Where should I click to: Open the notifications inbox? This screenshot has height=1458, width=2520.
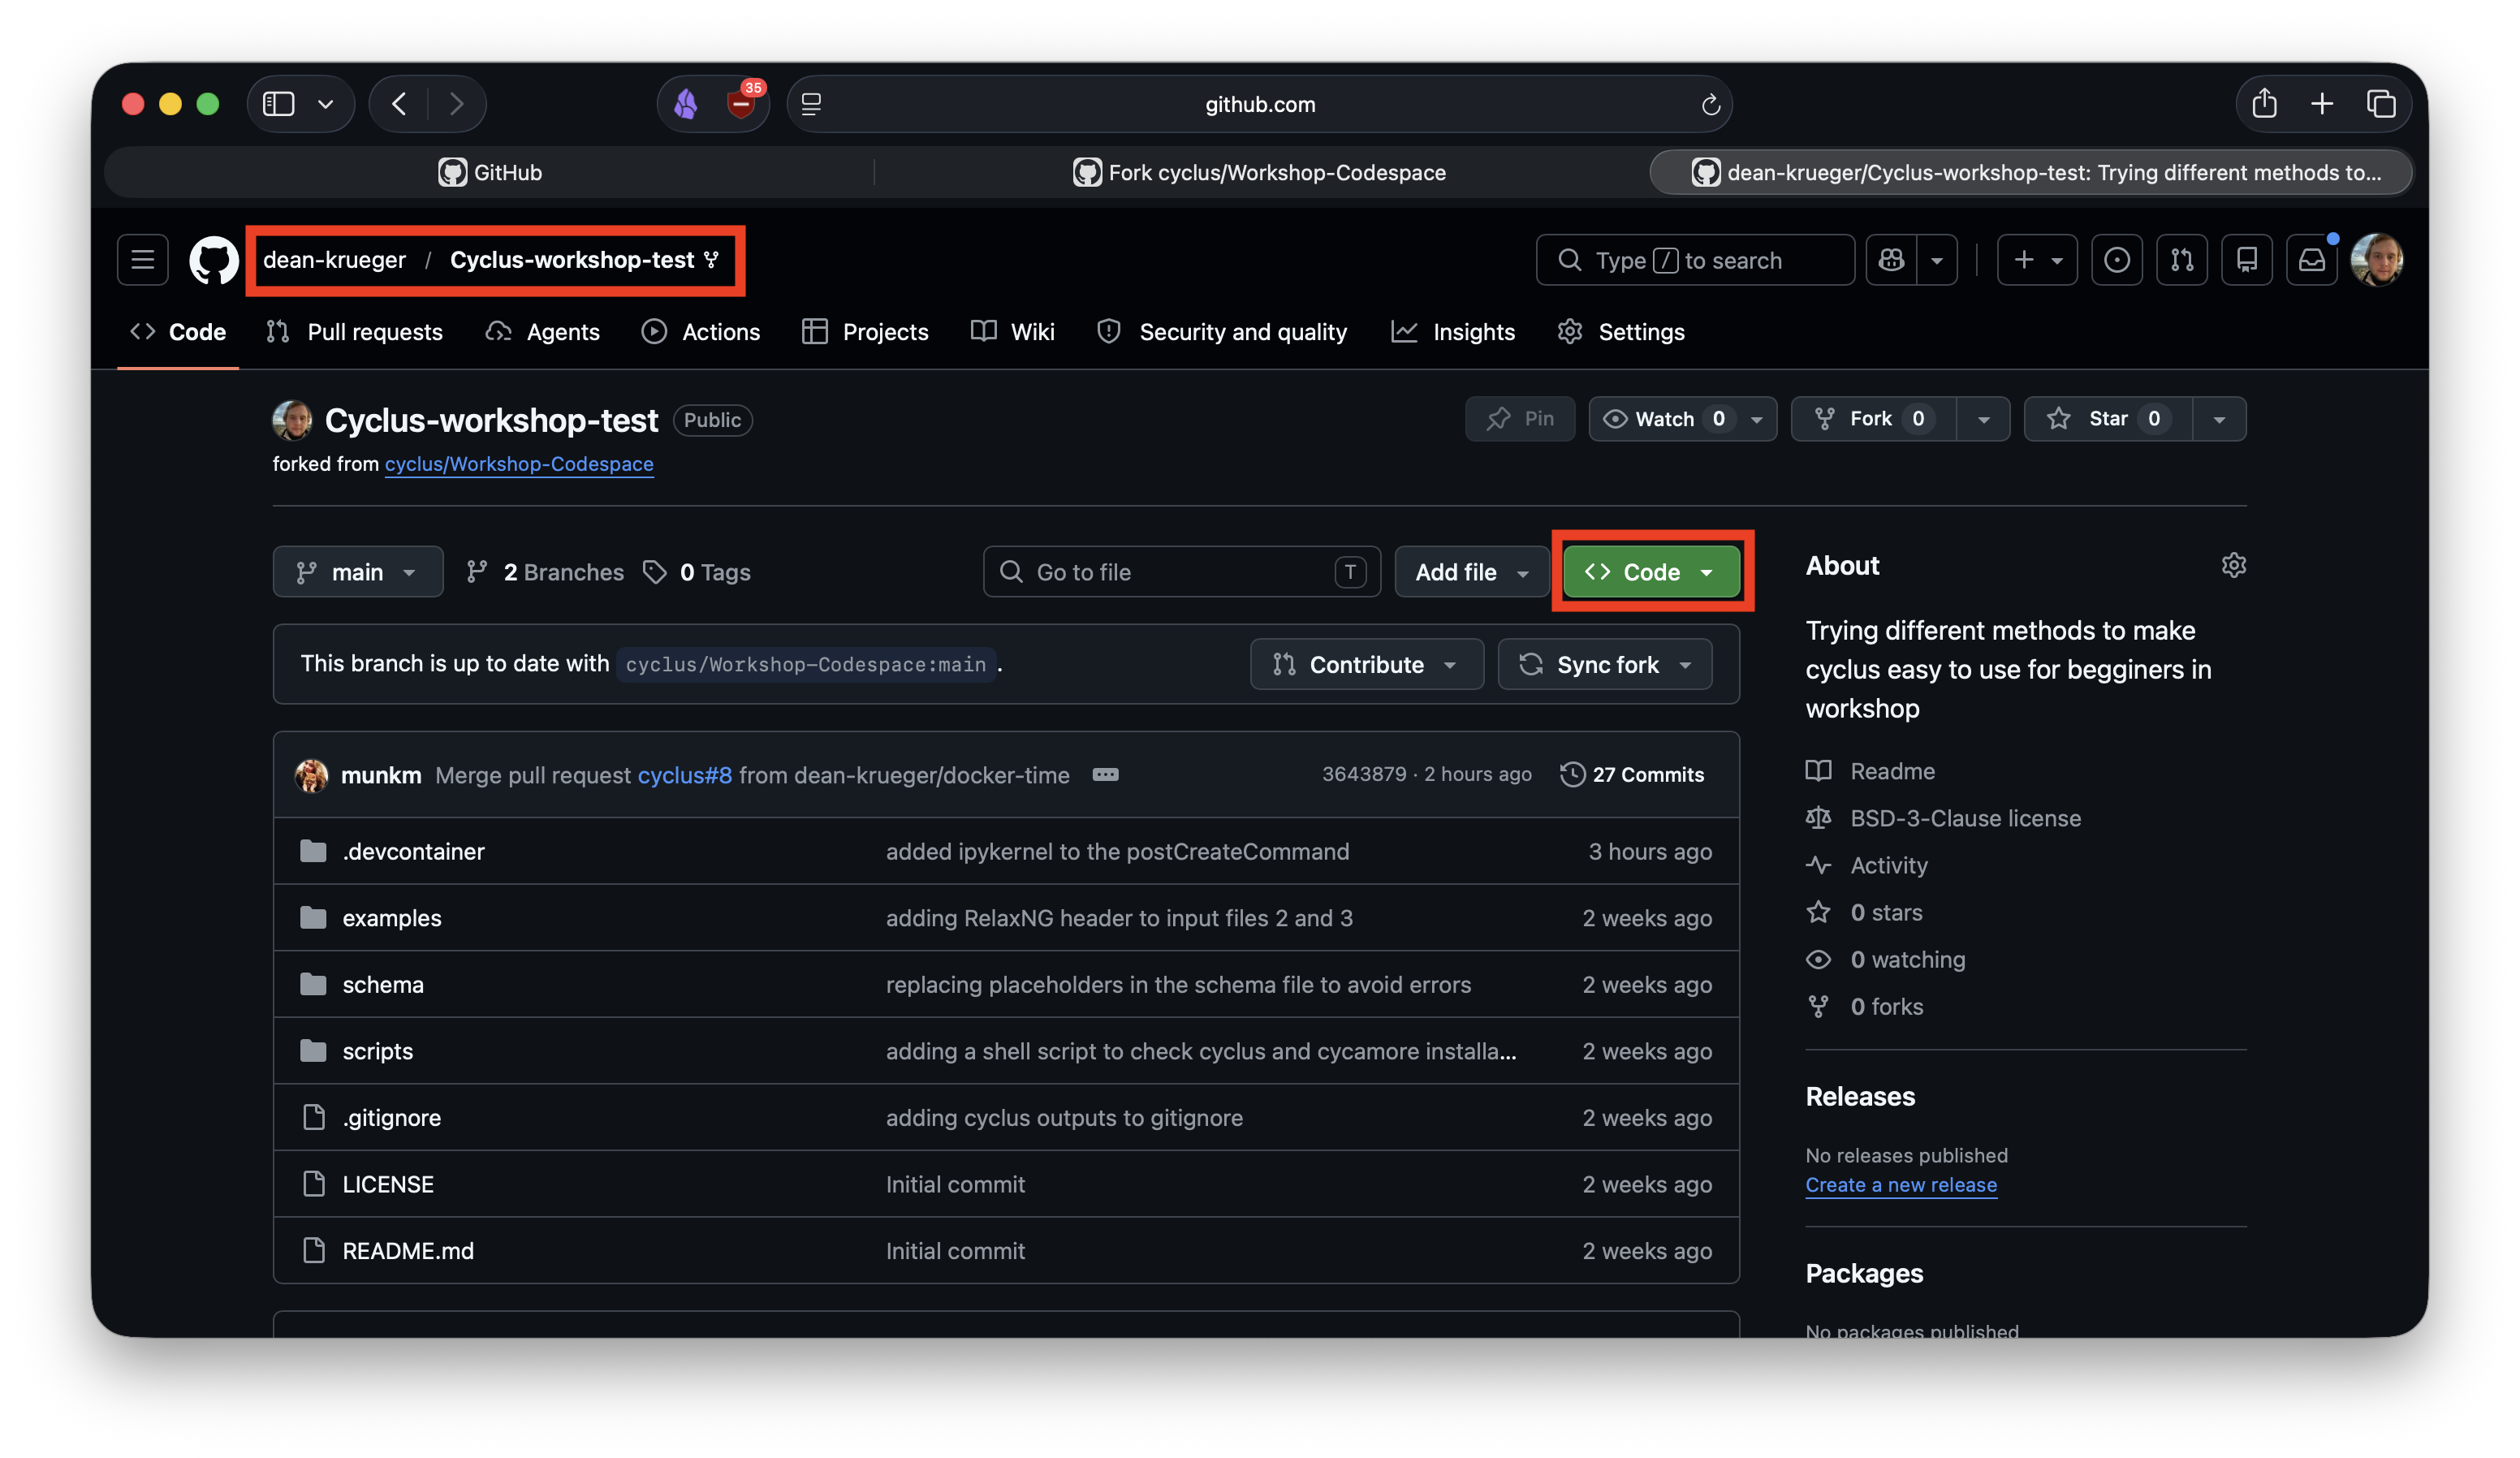(x=2311, y=260)
